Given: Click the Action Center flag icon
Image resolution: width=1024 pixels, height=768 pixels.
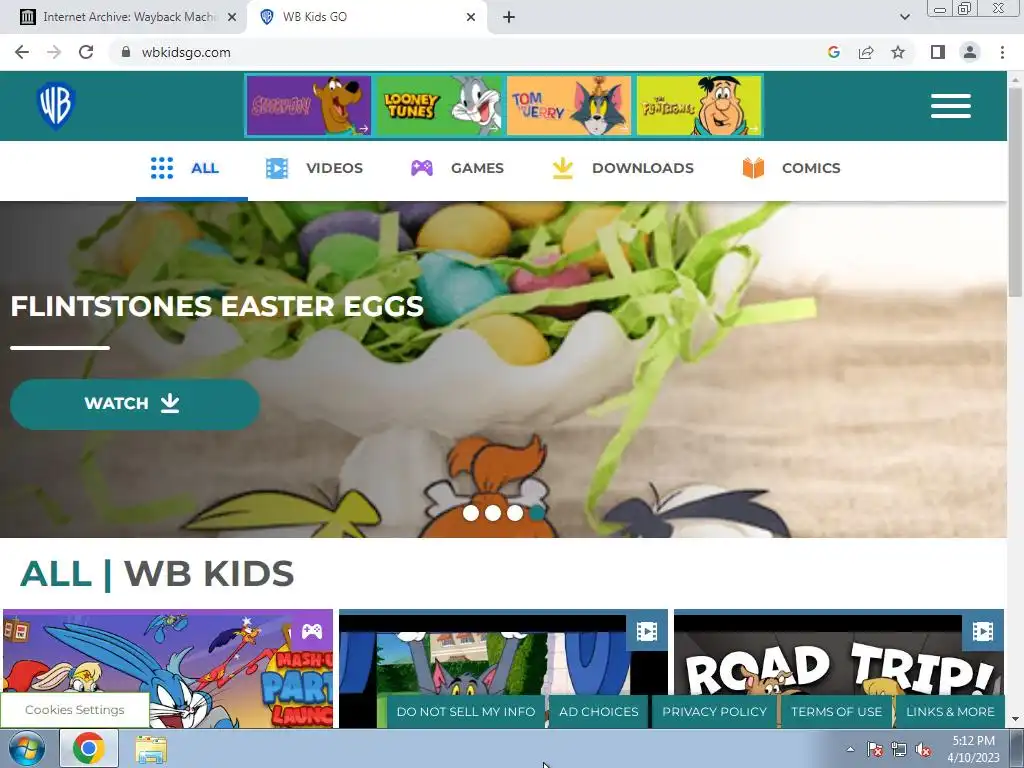Looking at the screenshot, I should (x=874, y=749).
